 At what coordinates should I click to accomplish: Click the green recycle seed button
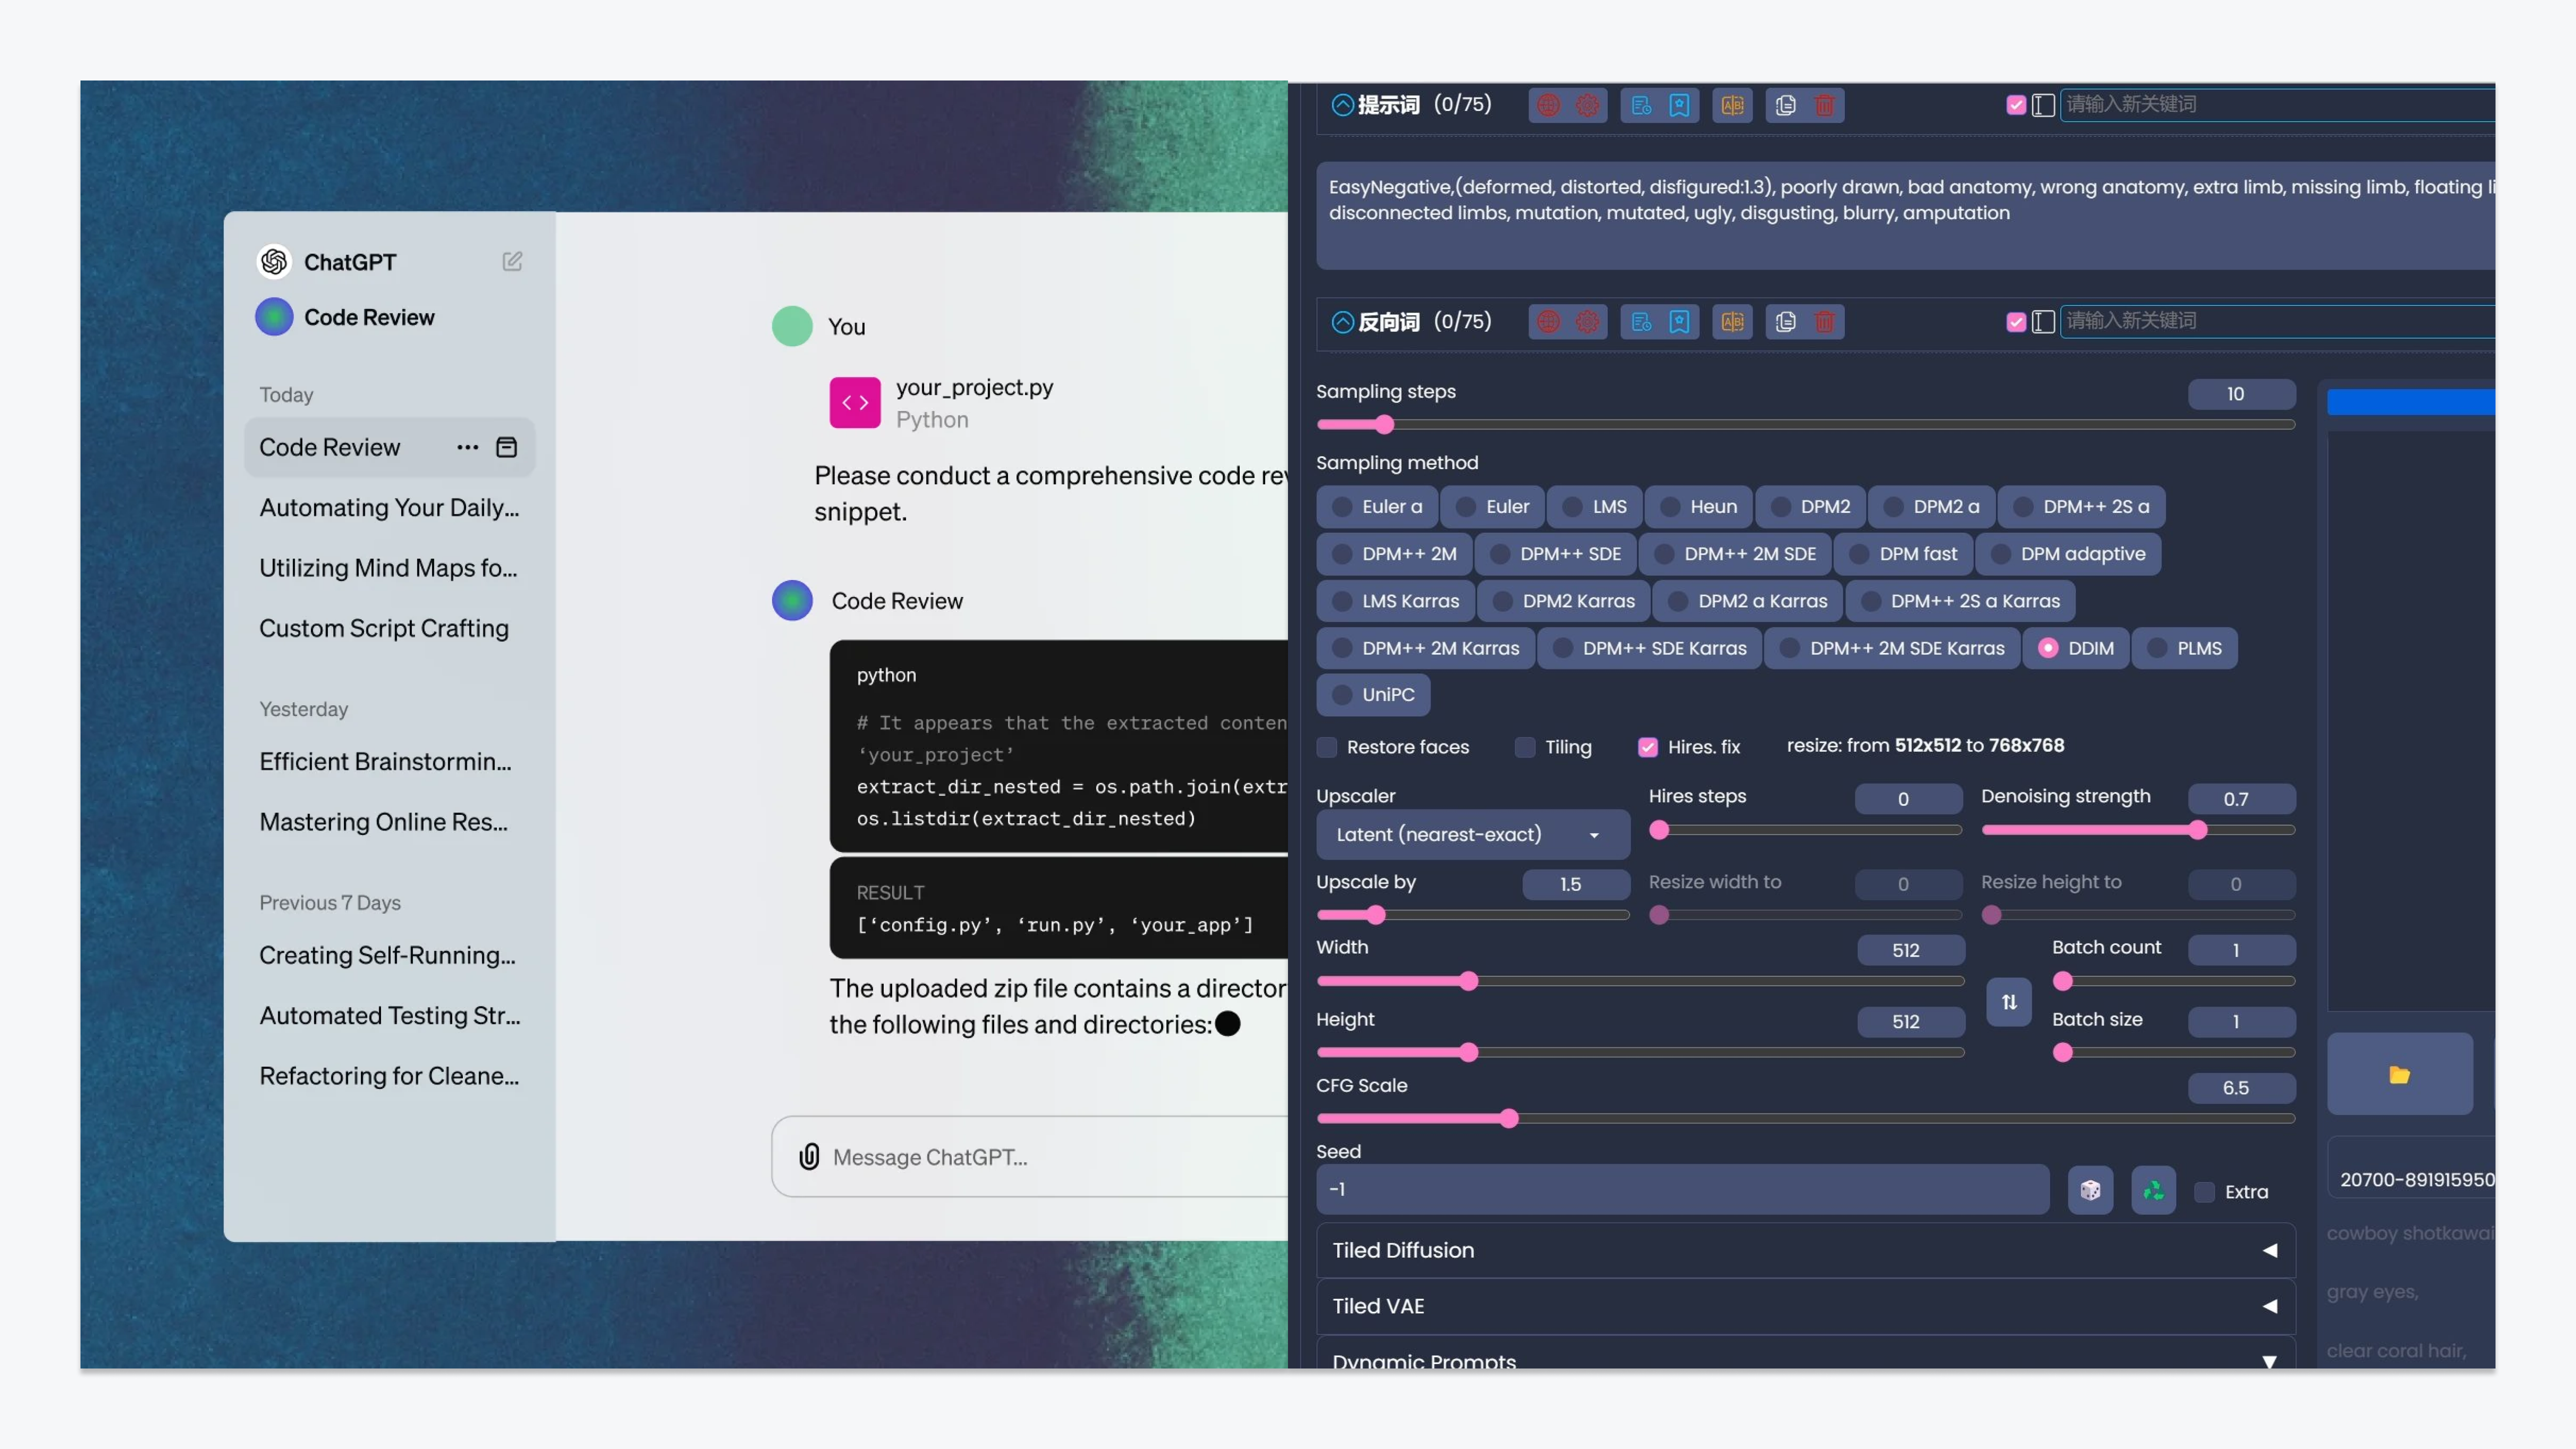2153,1190
